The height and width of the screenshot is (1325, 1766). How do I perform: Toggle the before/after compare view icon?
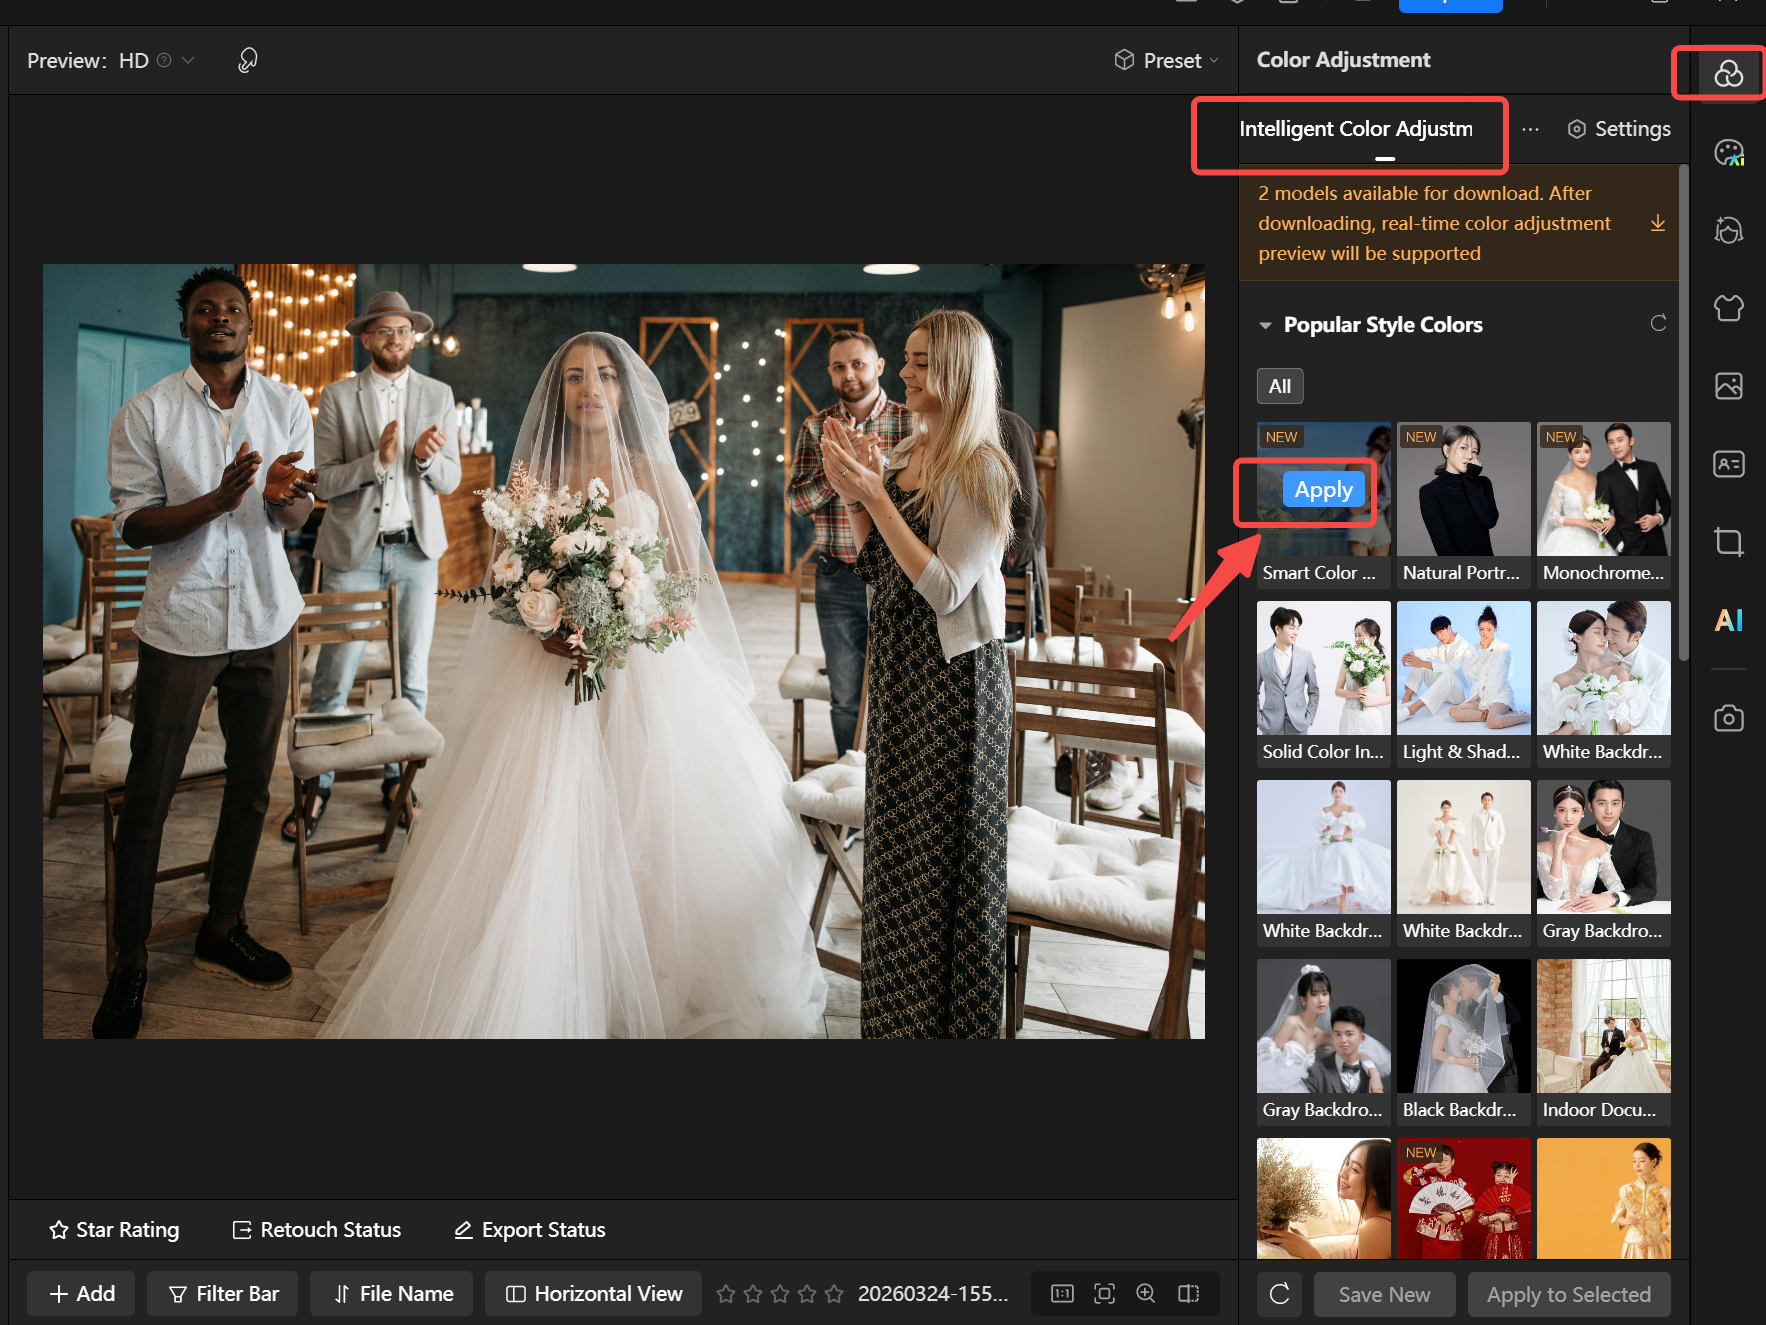[1188, 1293]
